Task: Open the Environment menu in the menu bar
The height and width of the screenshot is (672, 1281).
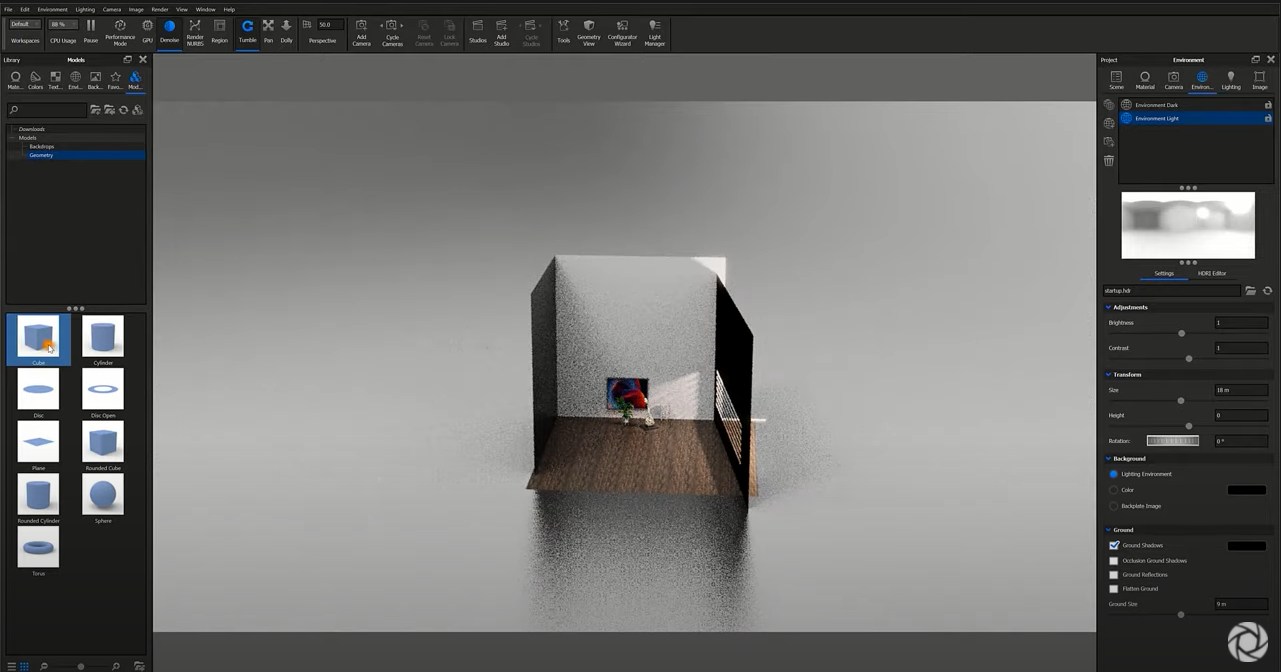Action: (51, 8)
